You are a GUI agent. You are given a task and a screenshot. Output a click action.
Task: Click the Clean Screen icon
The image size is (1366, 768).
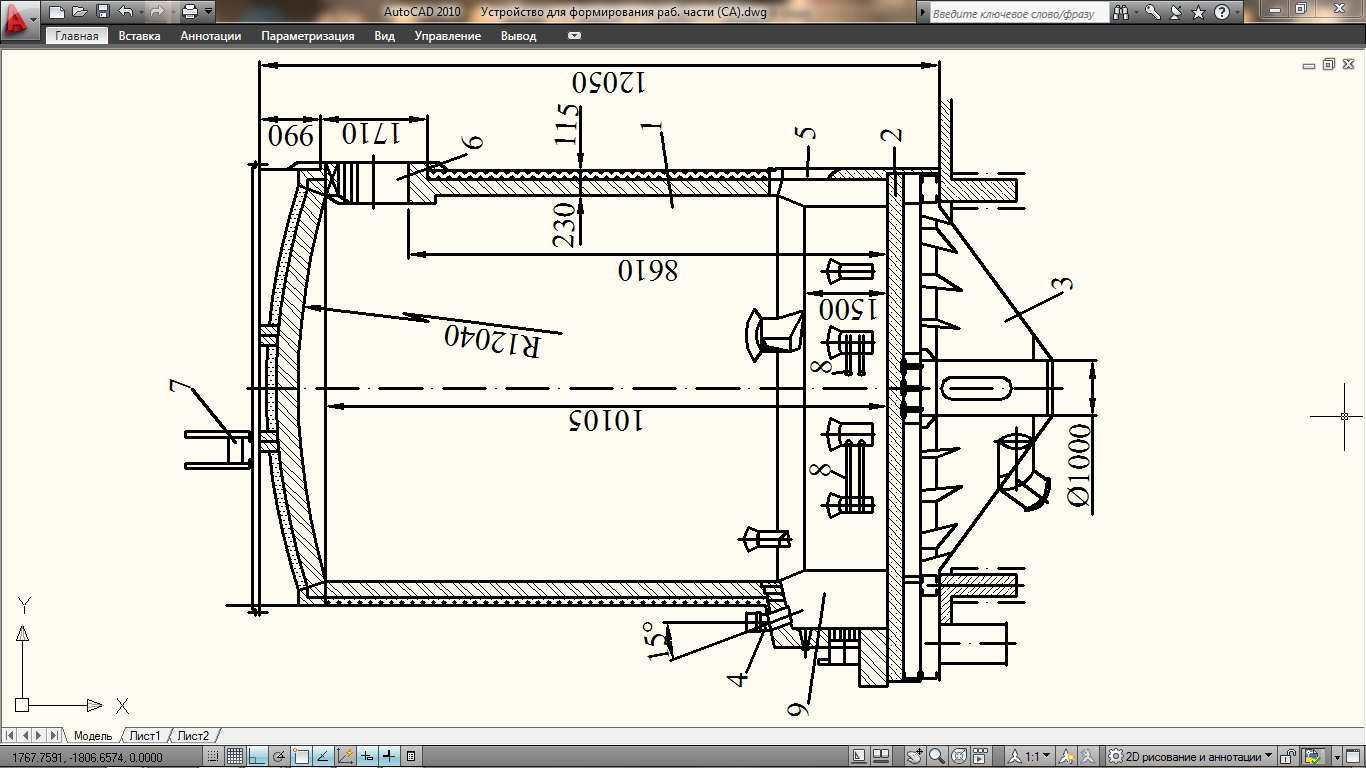pos(1353,756)
